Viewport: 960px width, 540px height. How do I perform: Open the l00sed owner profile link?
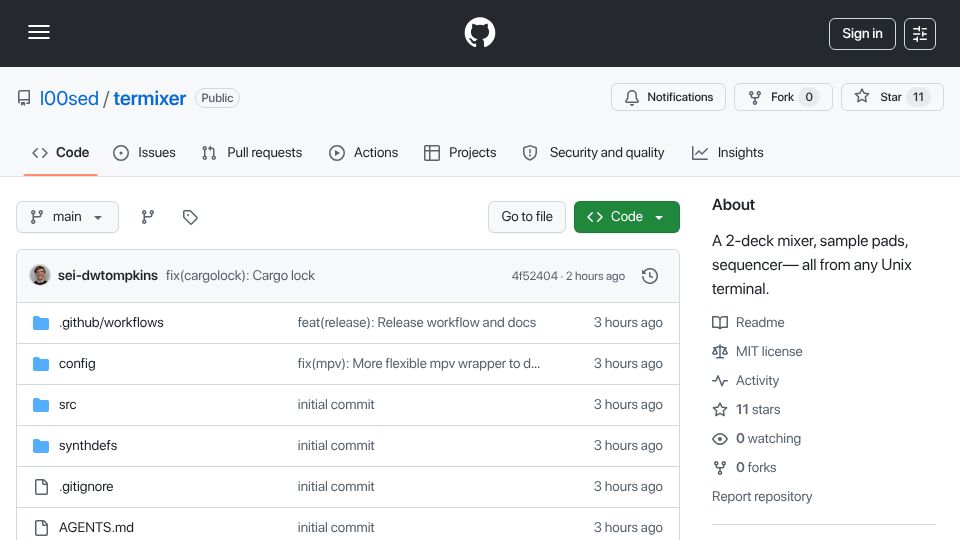point(69,99)
